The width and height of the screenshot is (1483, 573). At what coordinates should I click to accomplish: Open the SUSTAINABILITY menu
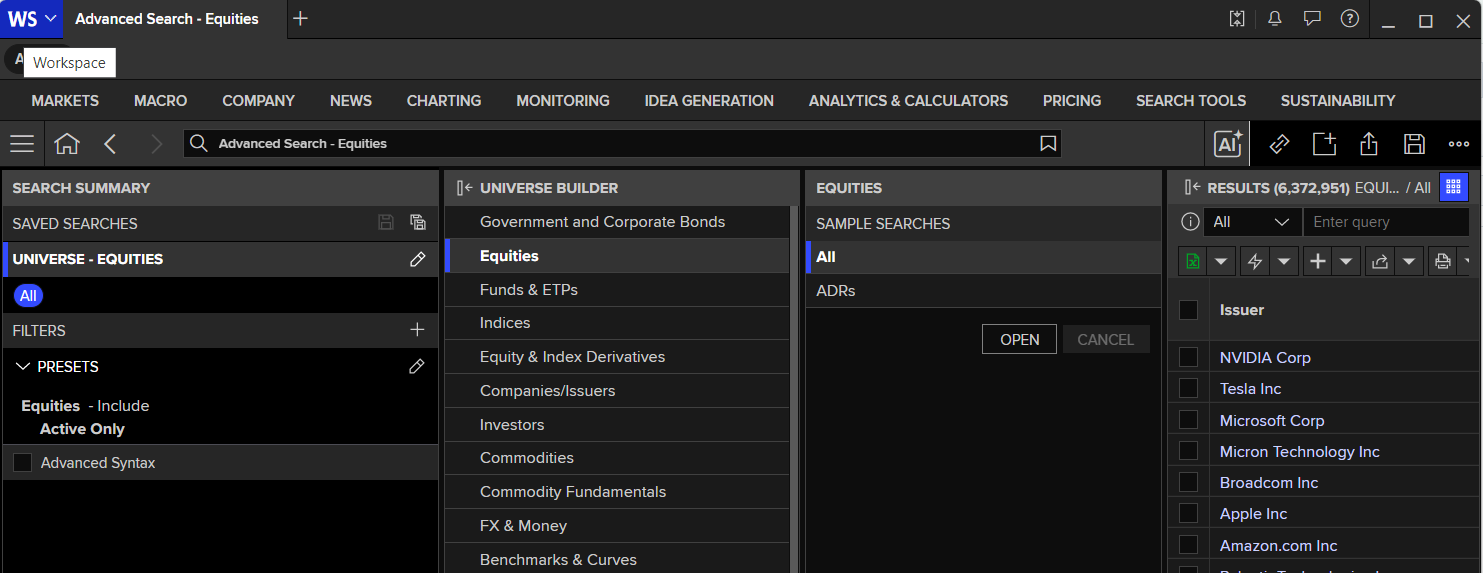tap(1338, 101)
